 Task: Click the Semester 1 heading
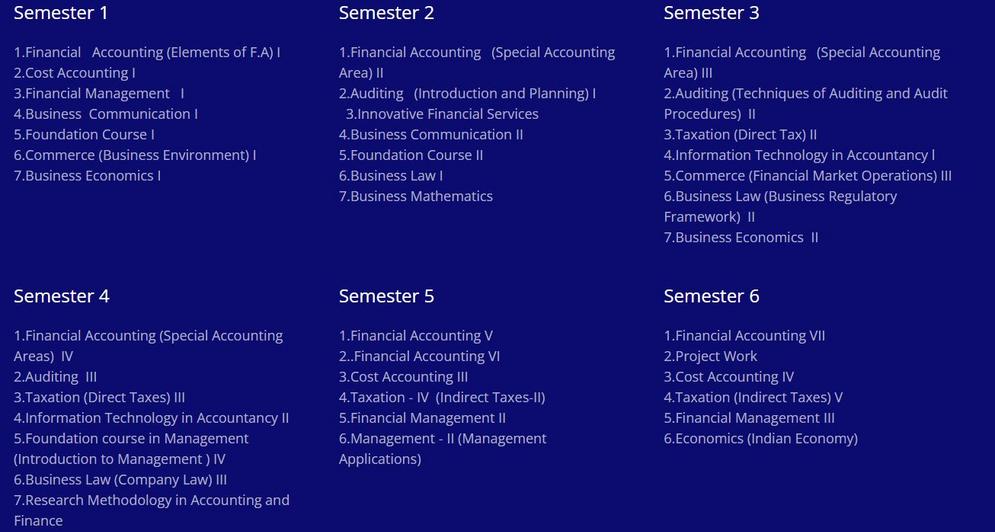tap(61, 13)
